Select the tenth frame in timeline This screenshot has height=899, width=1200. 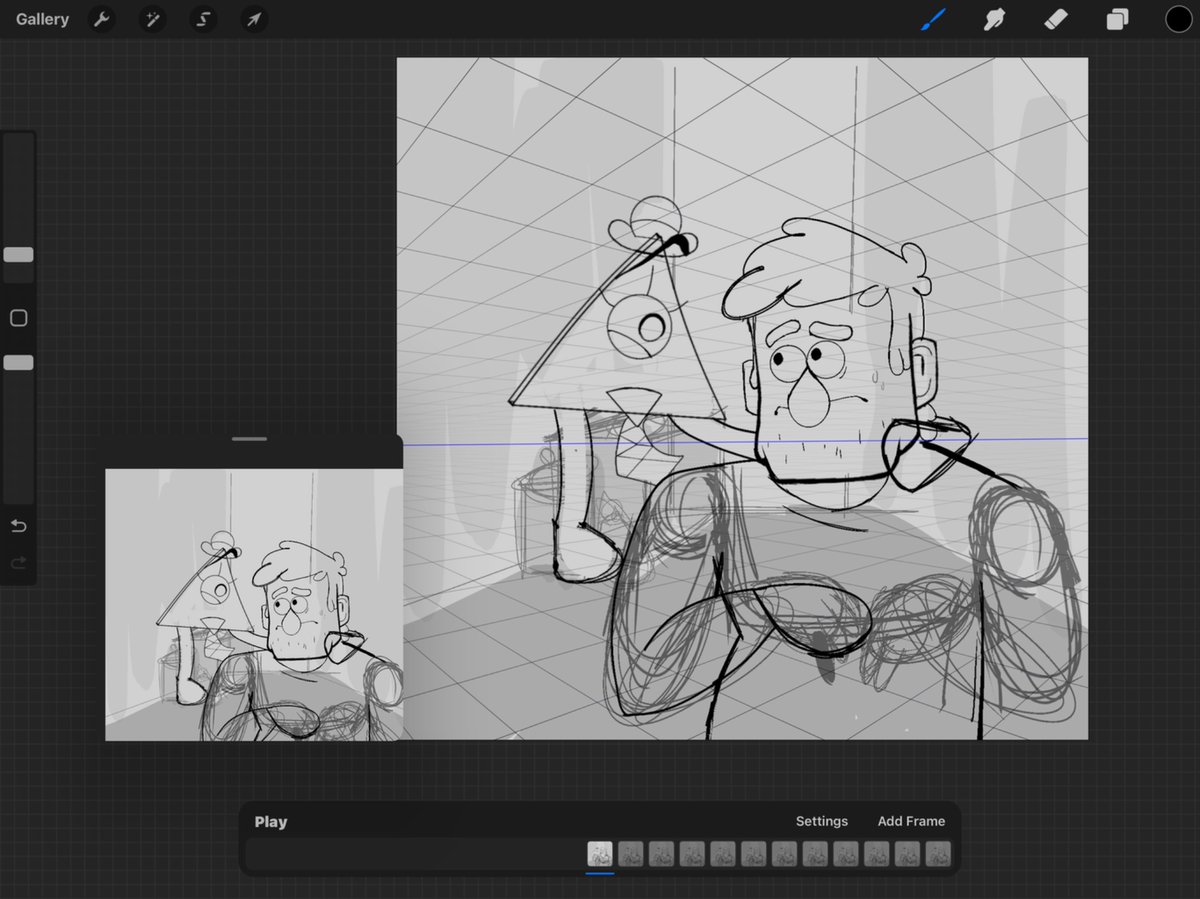(x=877, y=854)
